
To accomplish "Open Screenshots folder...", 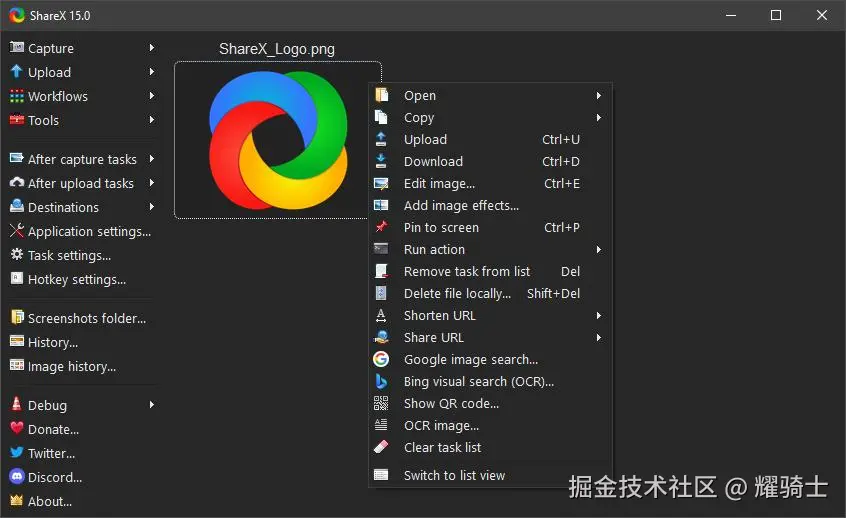I will (x=86, y=318).
